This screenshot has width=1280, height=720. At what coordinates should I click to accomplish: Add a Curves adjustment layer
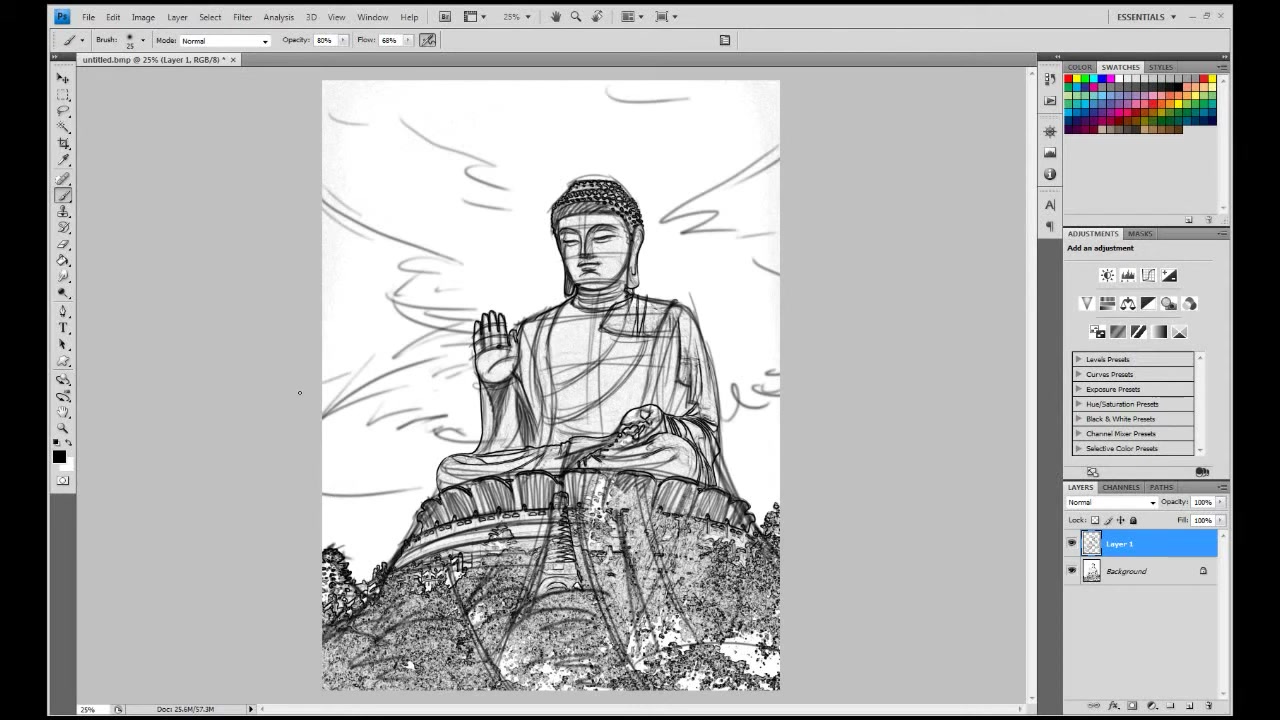click(x=1148, y=275)
